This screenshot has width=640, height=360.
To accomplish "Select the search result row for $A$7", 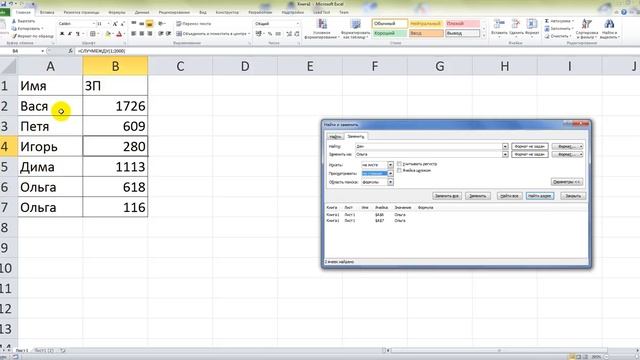I will tap(456, 220).
